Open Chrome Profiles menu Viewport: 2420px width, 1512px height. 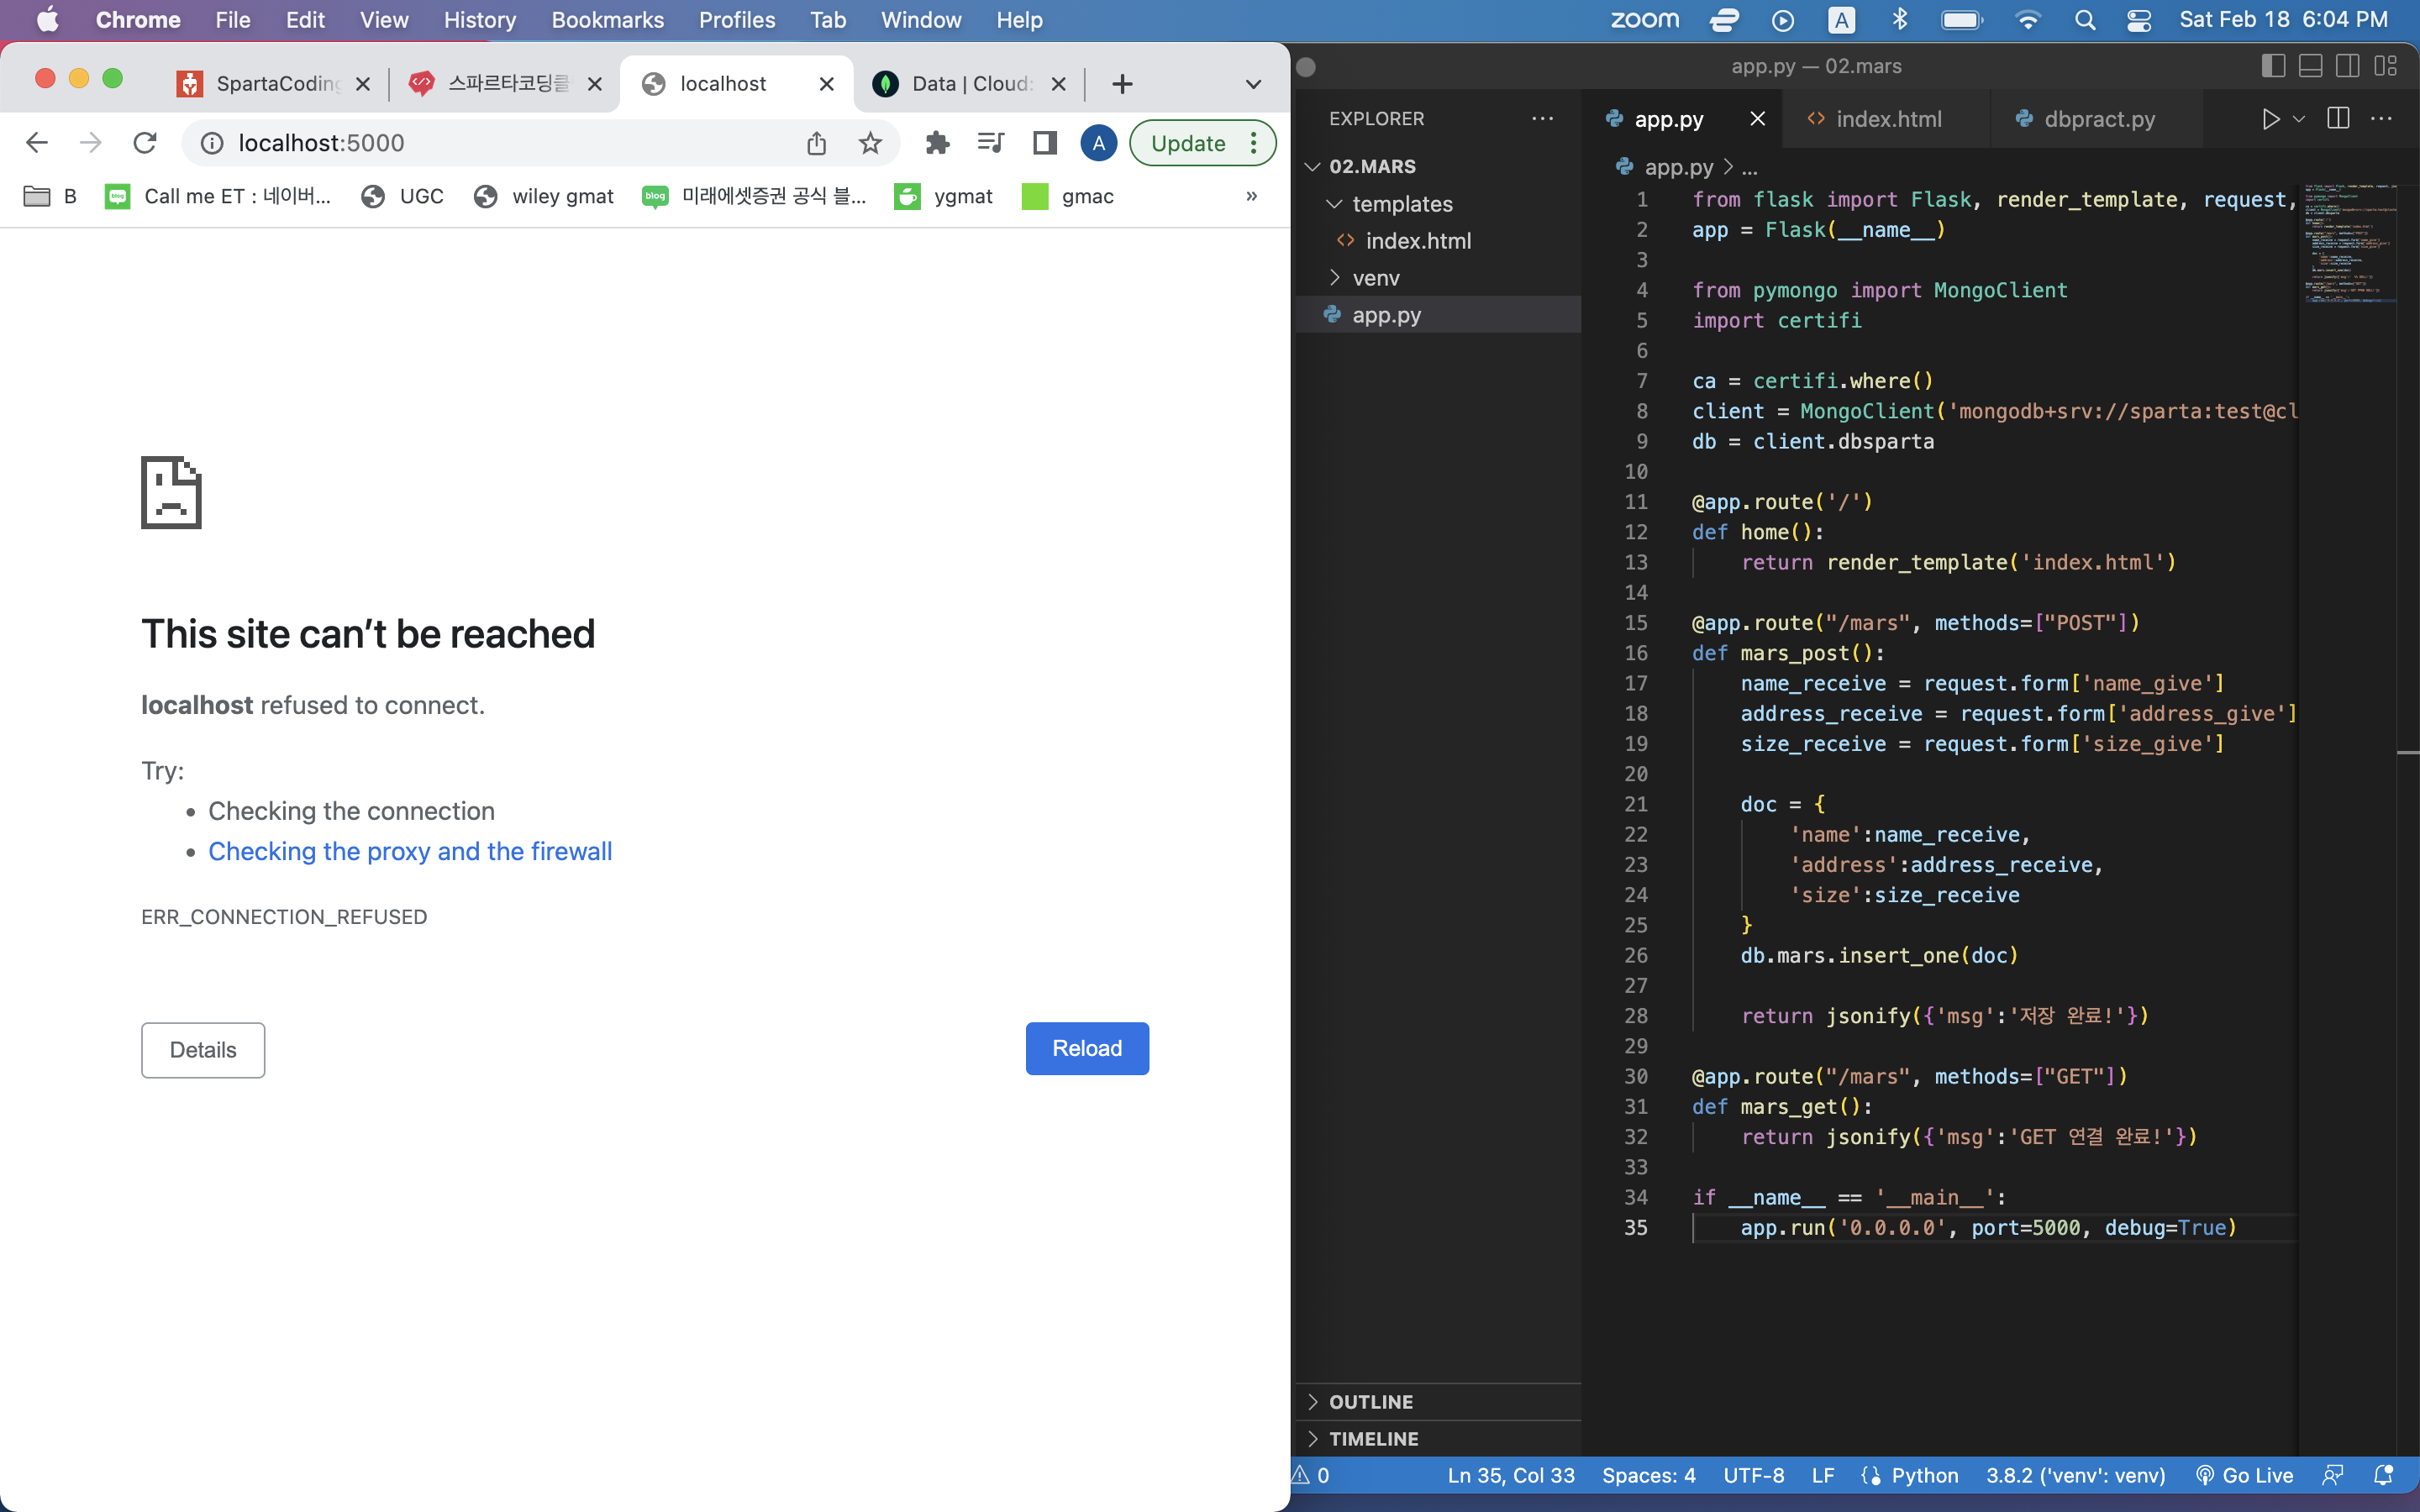737,20
